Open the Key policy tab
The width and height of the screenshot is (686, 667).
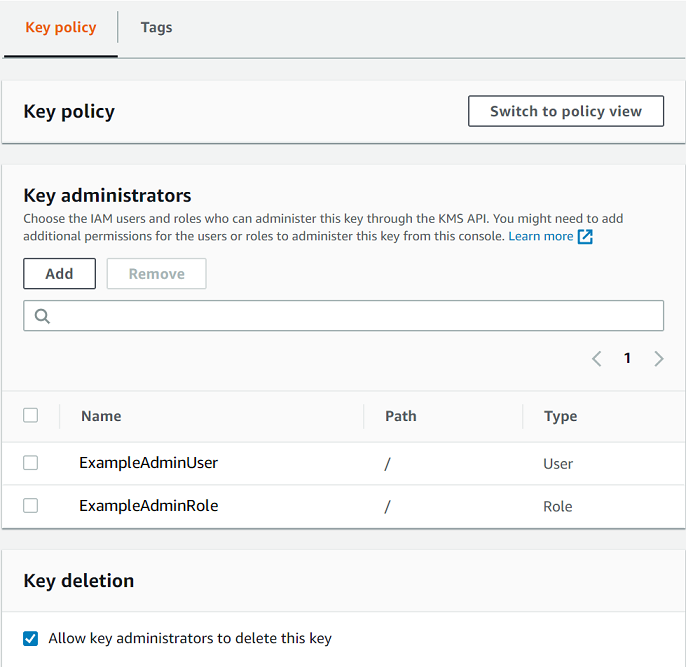pos(60,28)
